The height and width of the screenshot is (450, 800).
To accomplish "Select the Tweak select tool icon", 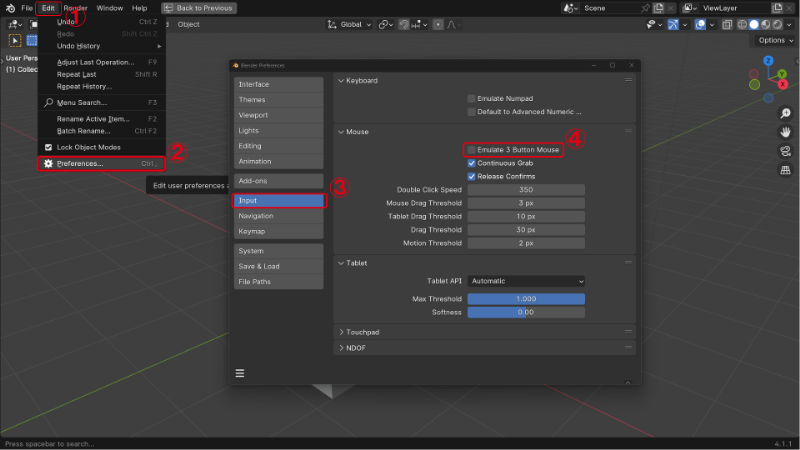I will [x=15, y=40].
